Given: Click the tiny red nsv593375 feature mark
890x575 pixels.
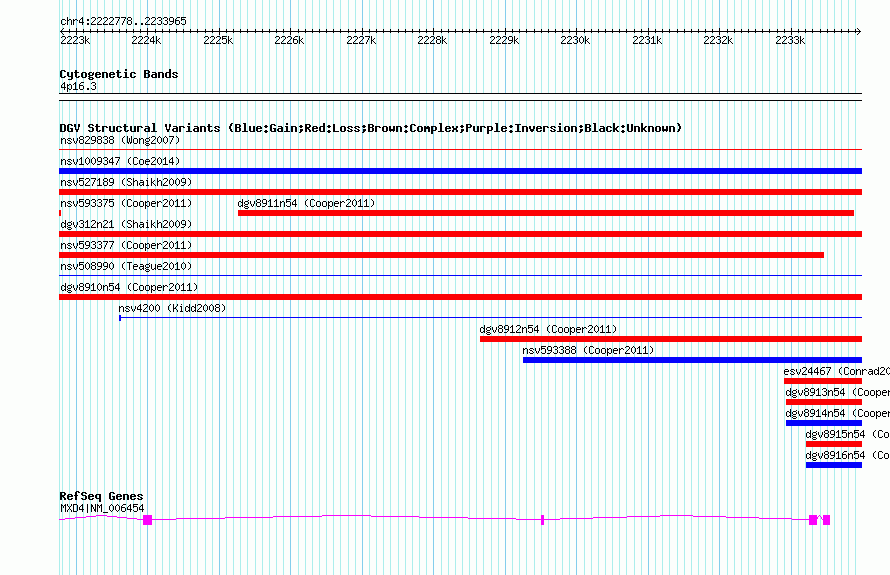Looking at the screenshot, I should pos(61,213).
